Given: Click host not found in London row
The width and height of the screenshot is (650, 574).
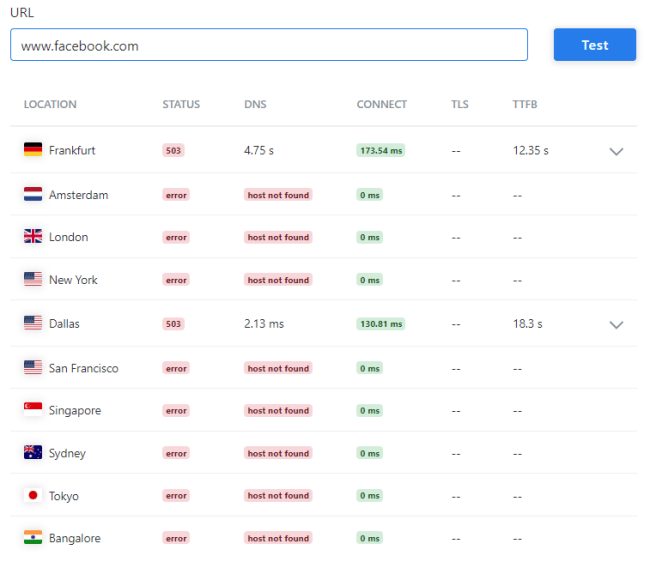Looking at the screenshot, I should coord(278,237).
